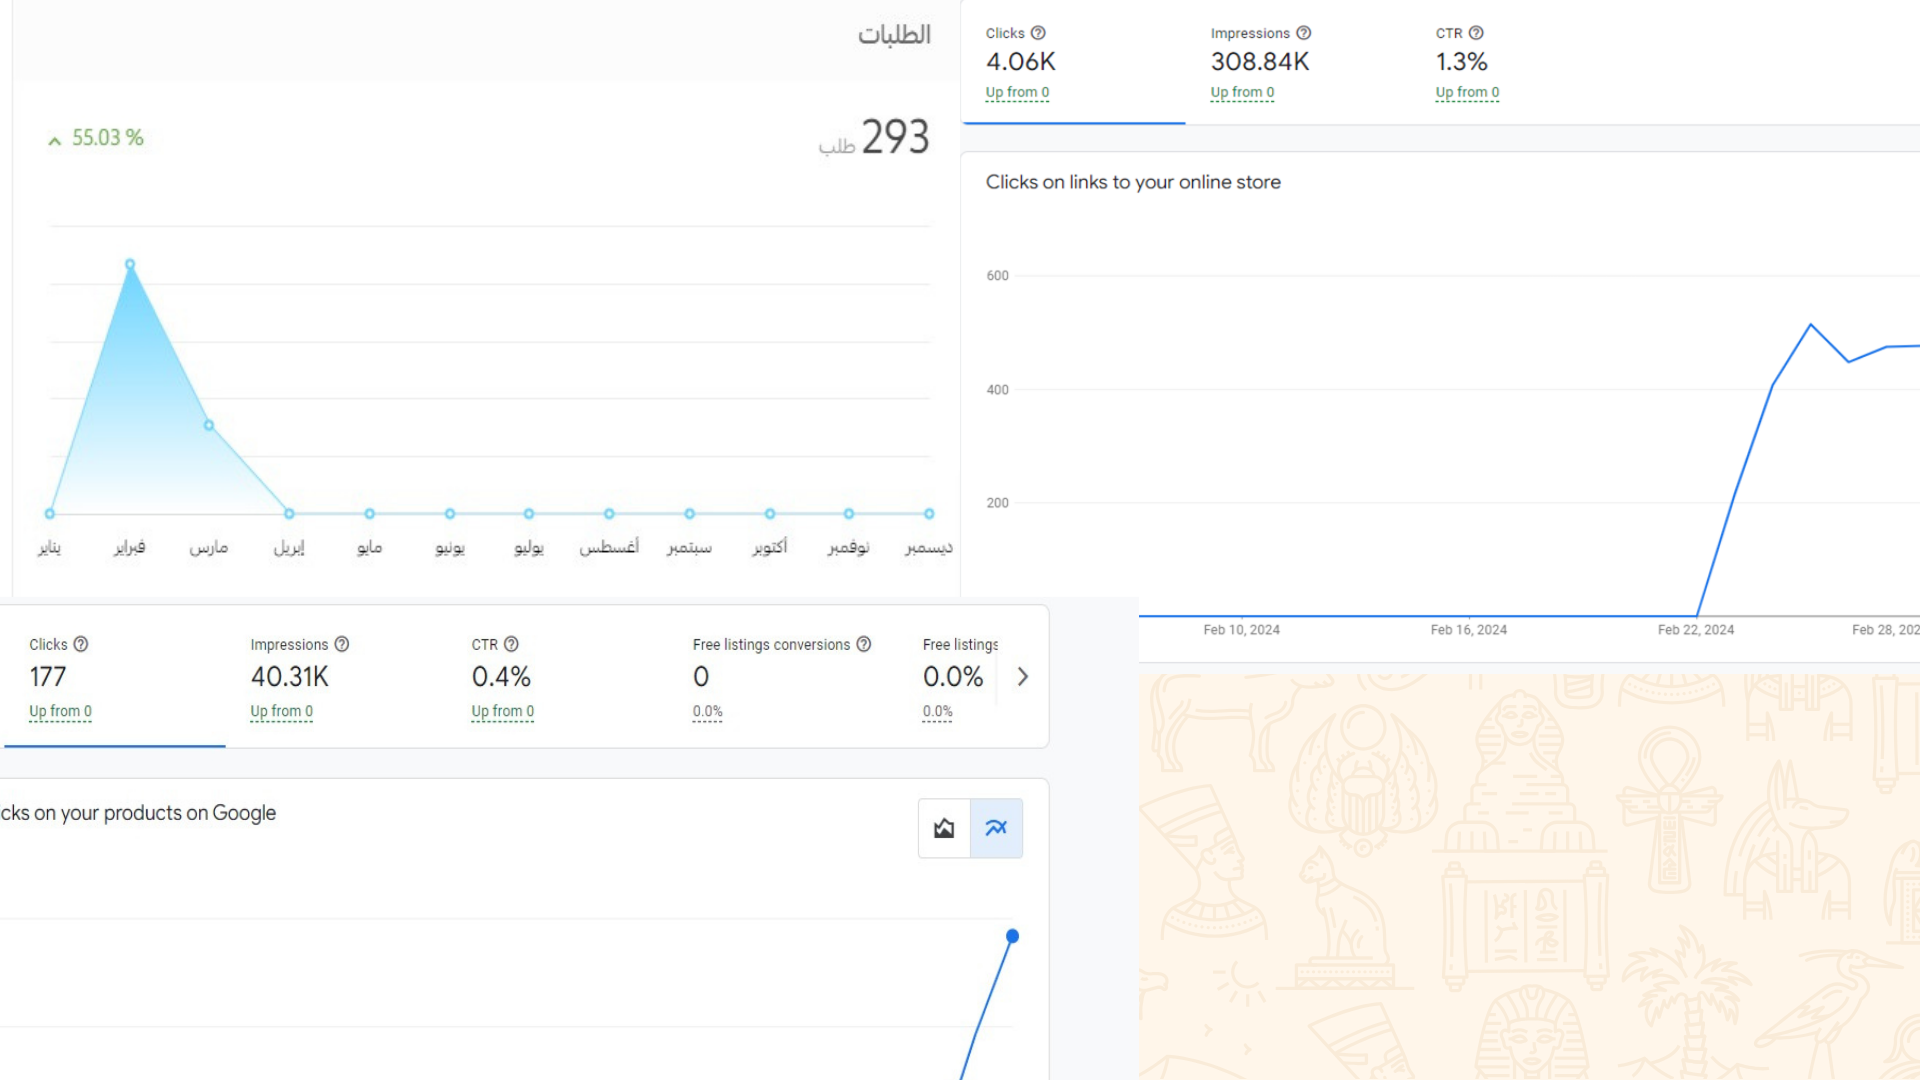
Task: Switch to line chart view icon
Action: click(996, 828)
